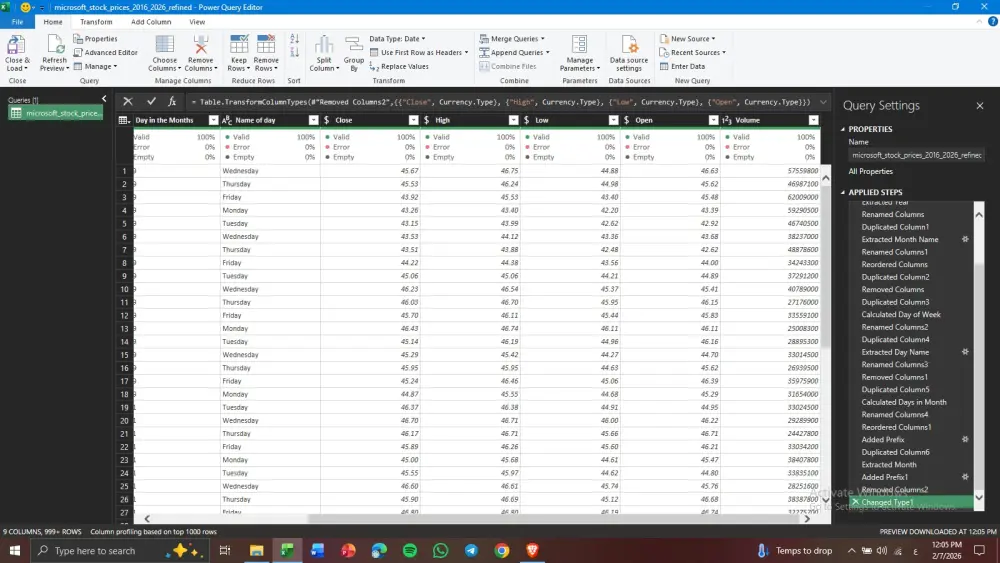This screenshot has width=1000, height=563.
Task: Open Data source settings
Action: click(x=629, y=54)
